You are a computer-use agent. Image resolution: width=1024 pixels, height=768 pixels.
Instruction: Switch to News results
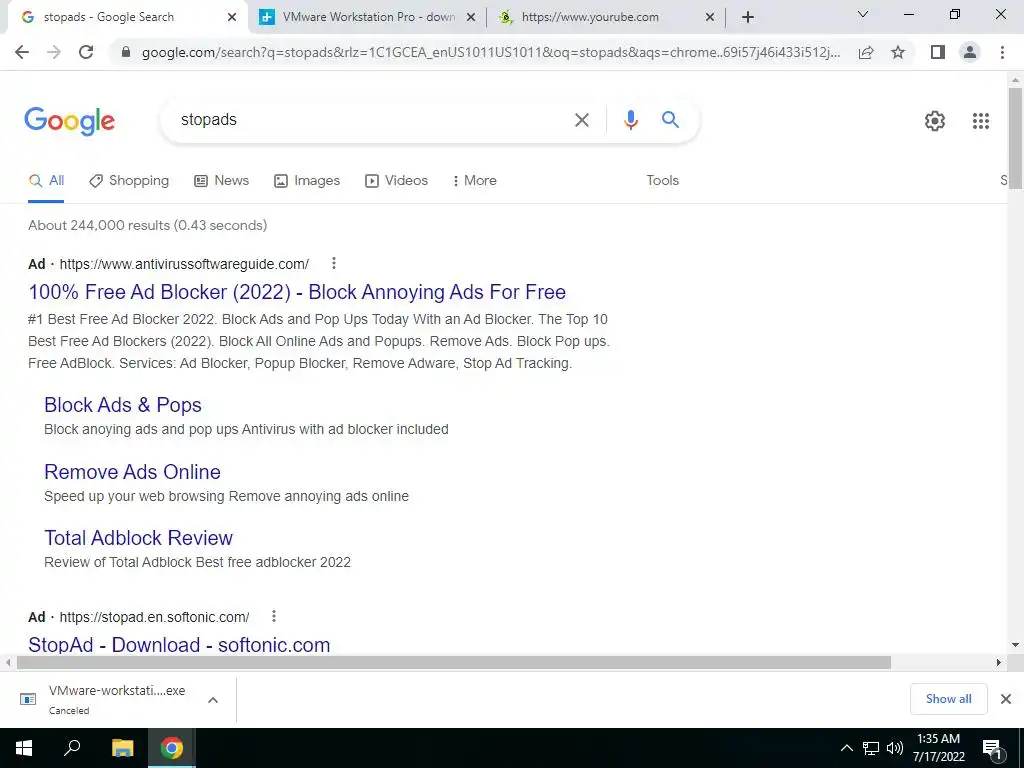[x=222, y=181]
